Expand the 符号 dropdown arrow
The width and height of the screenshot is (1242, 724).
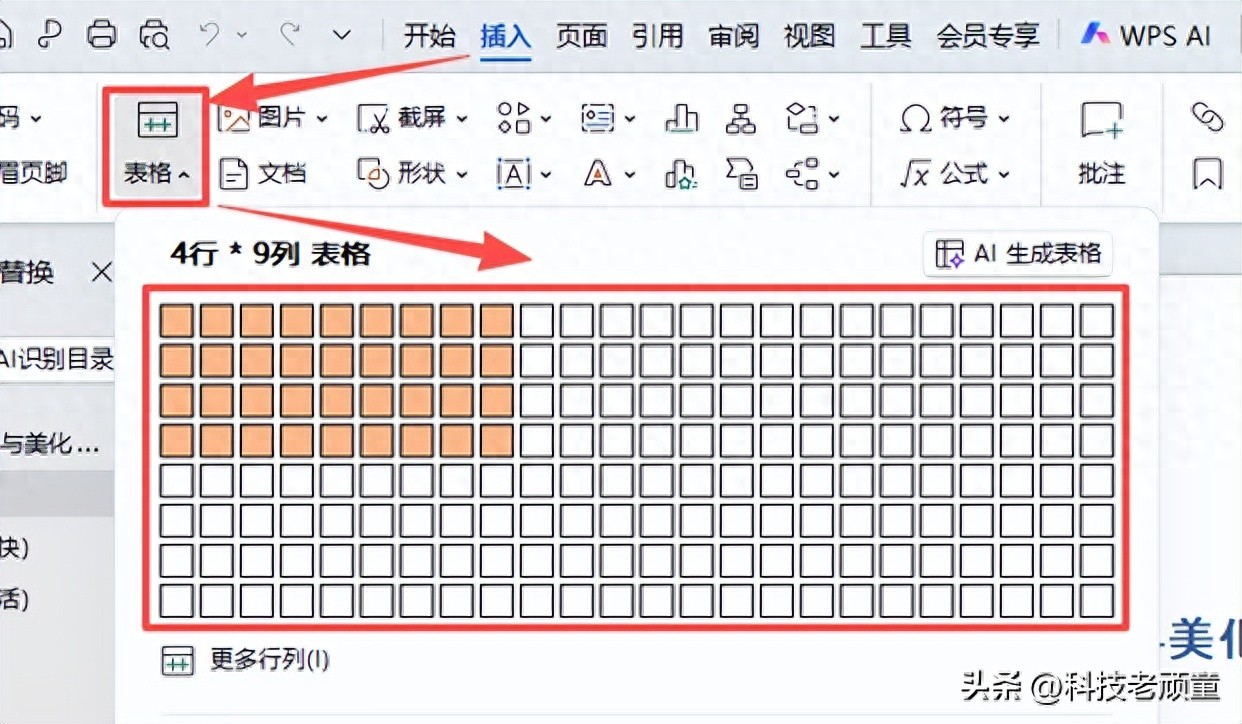click(1003, 120)
